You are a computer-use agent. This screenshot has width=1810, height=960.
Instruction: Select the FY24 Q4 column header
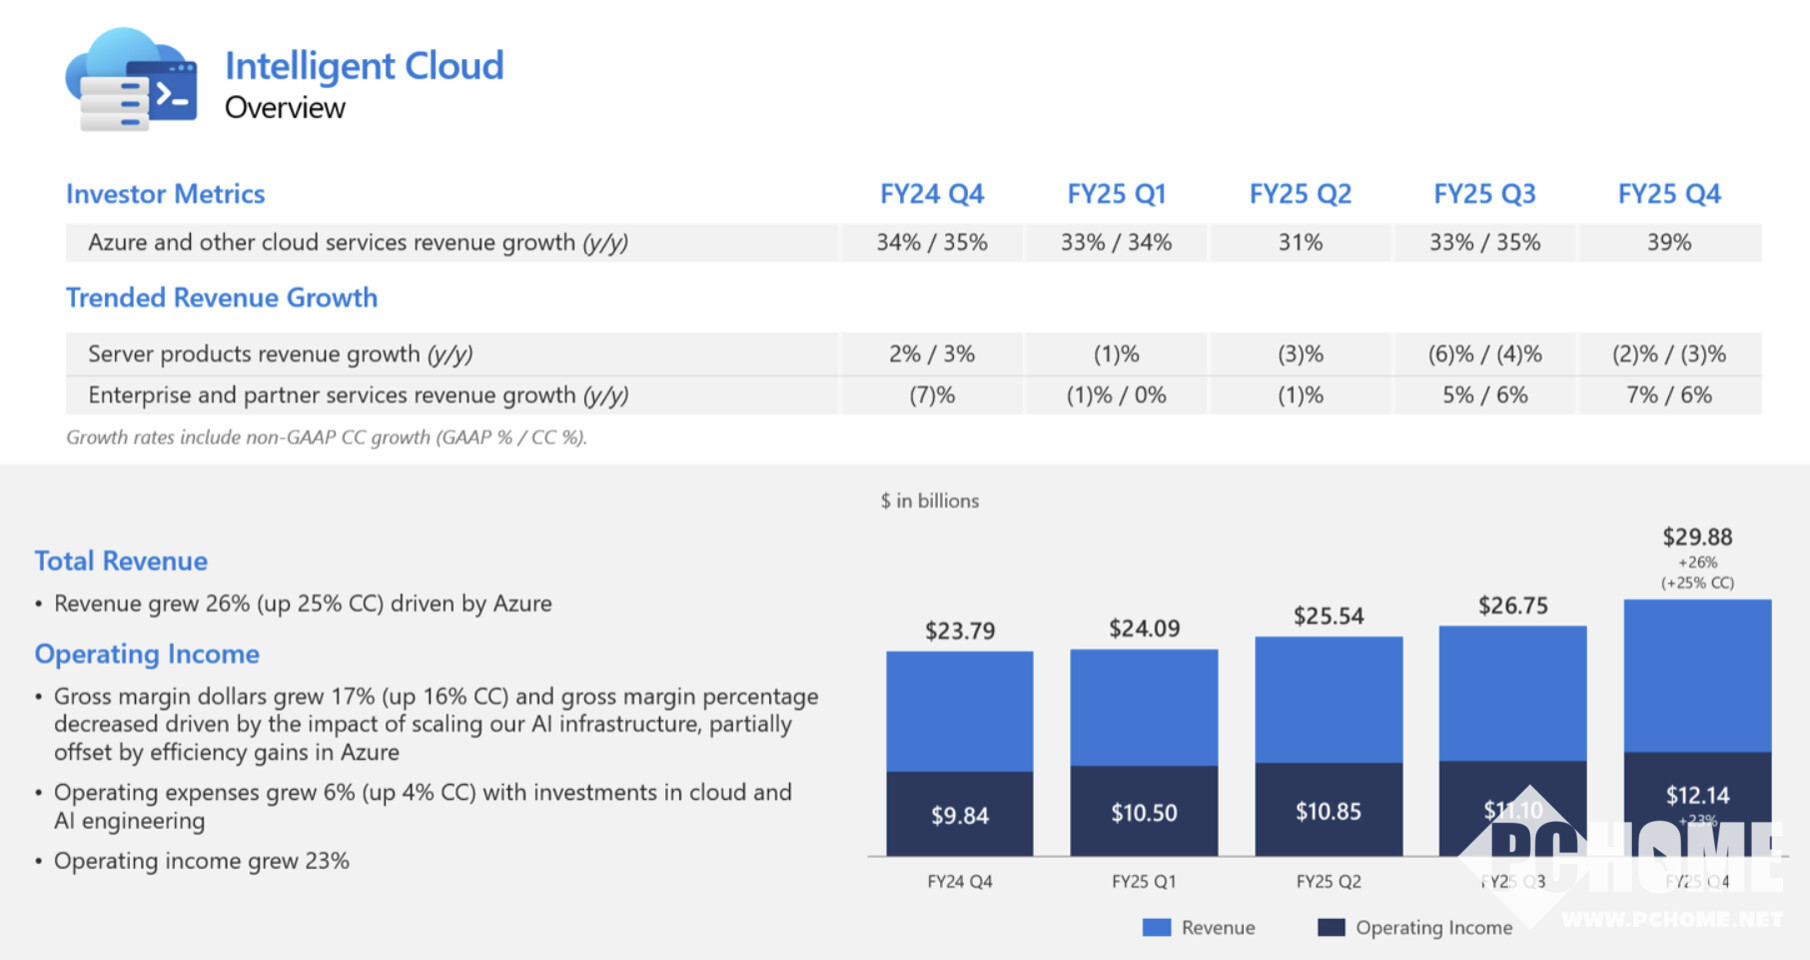[x=932, y=194]
